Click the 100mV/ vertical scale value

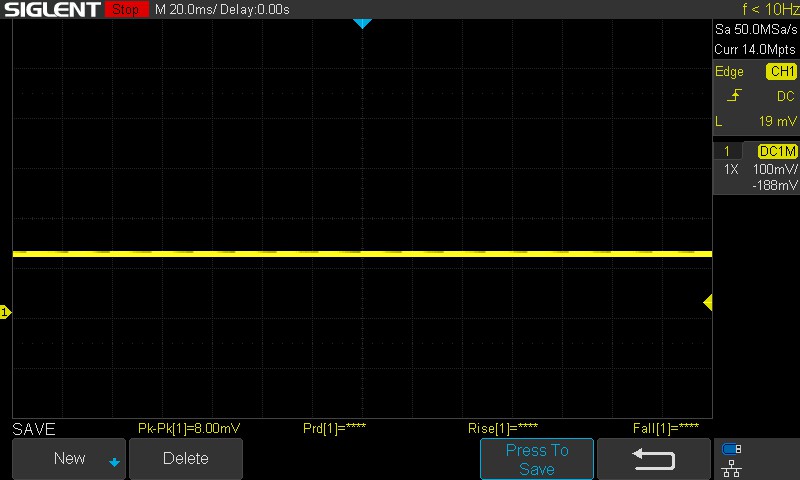(775, 169)
